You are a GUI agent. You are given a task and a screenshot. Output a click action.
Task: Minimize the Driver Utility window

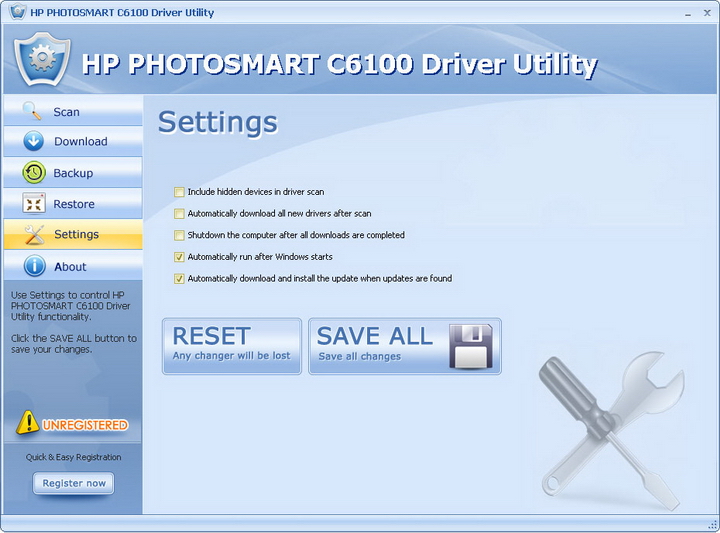coord(688,13)
